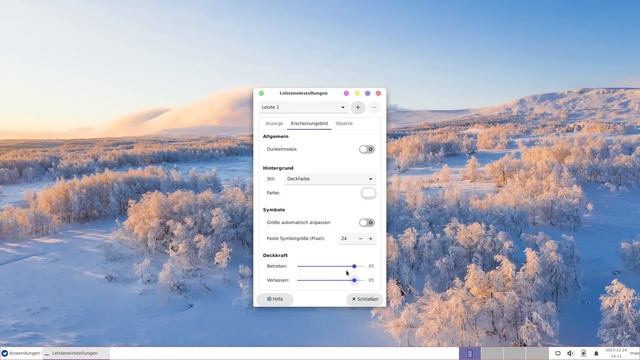Select the Leisteneinstellungen taskbar window button
The image size is (640, 360).
click(76, 353)
